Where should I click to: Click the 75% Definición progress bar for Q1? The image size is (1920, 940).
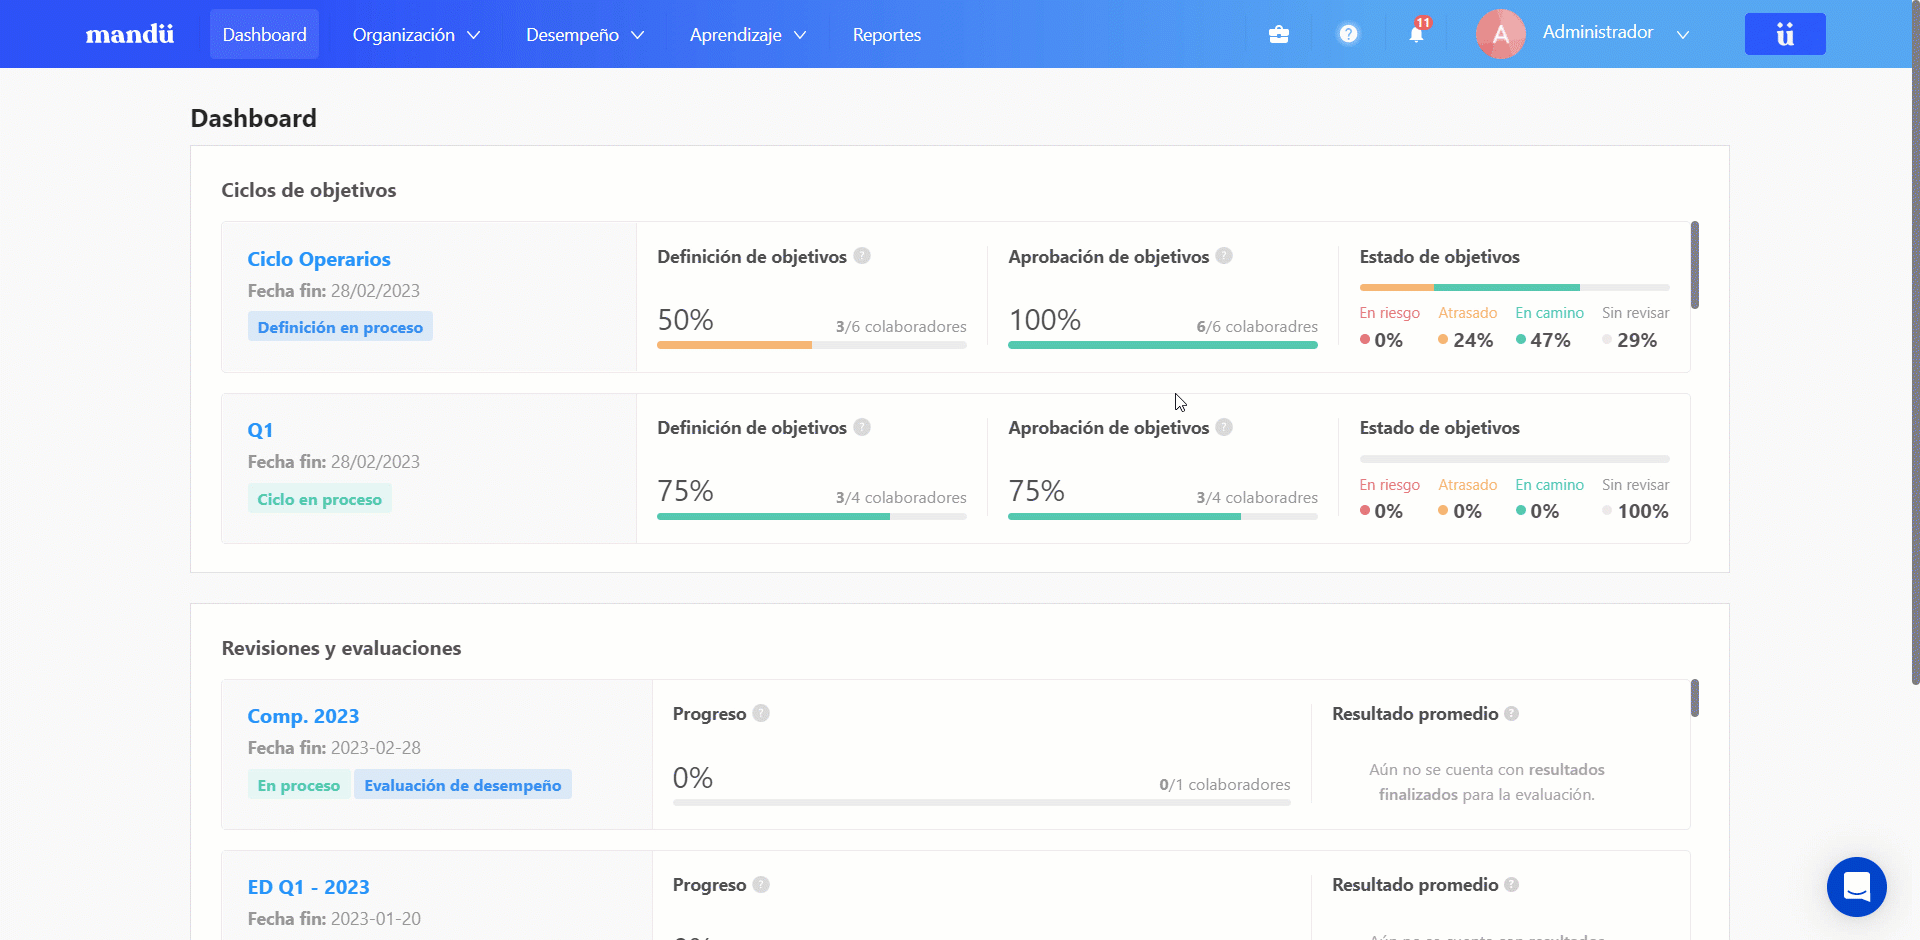pyautogui.click(x=812, y=516)
